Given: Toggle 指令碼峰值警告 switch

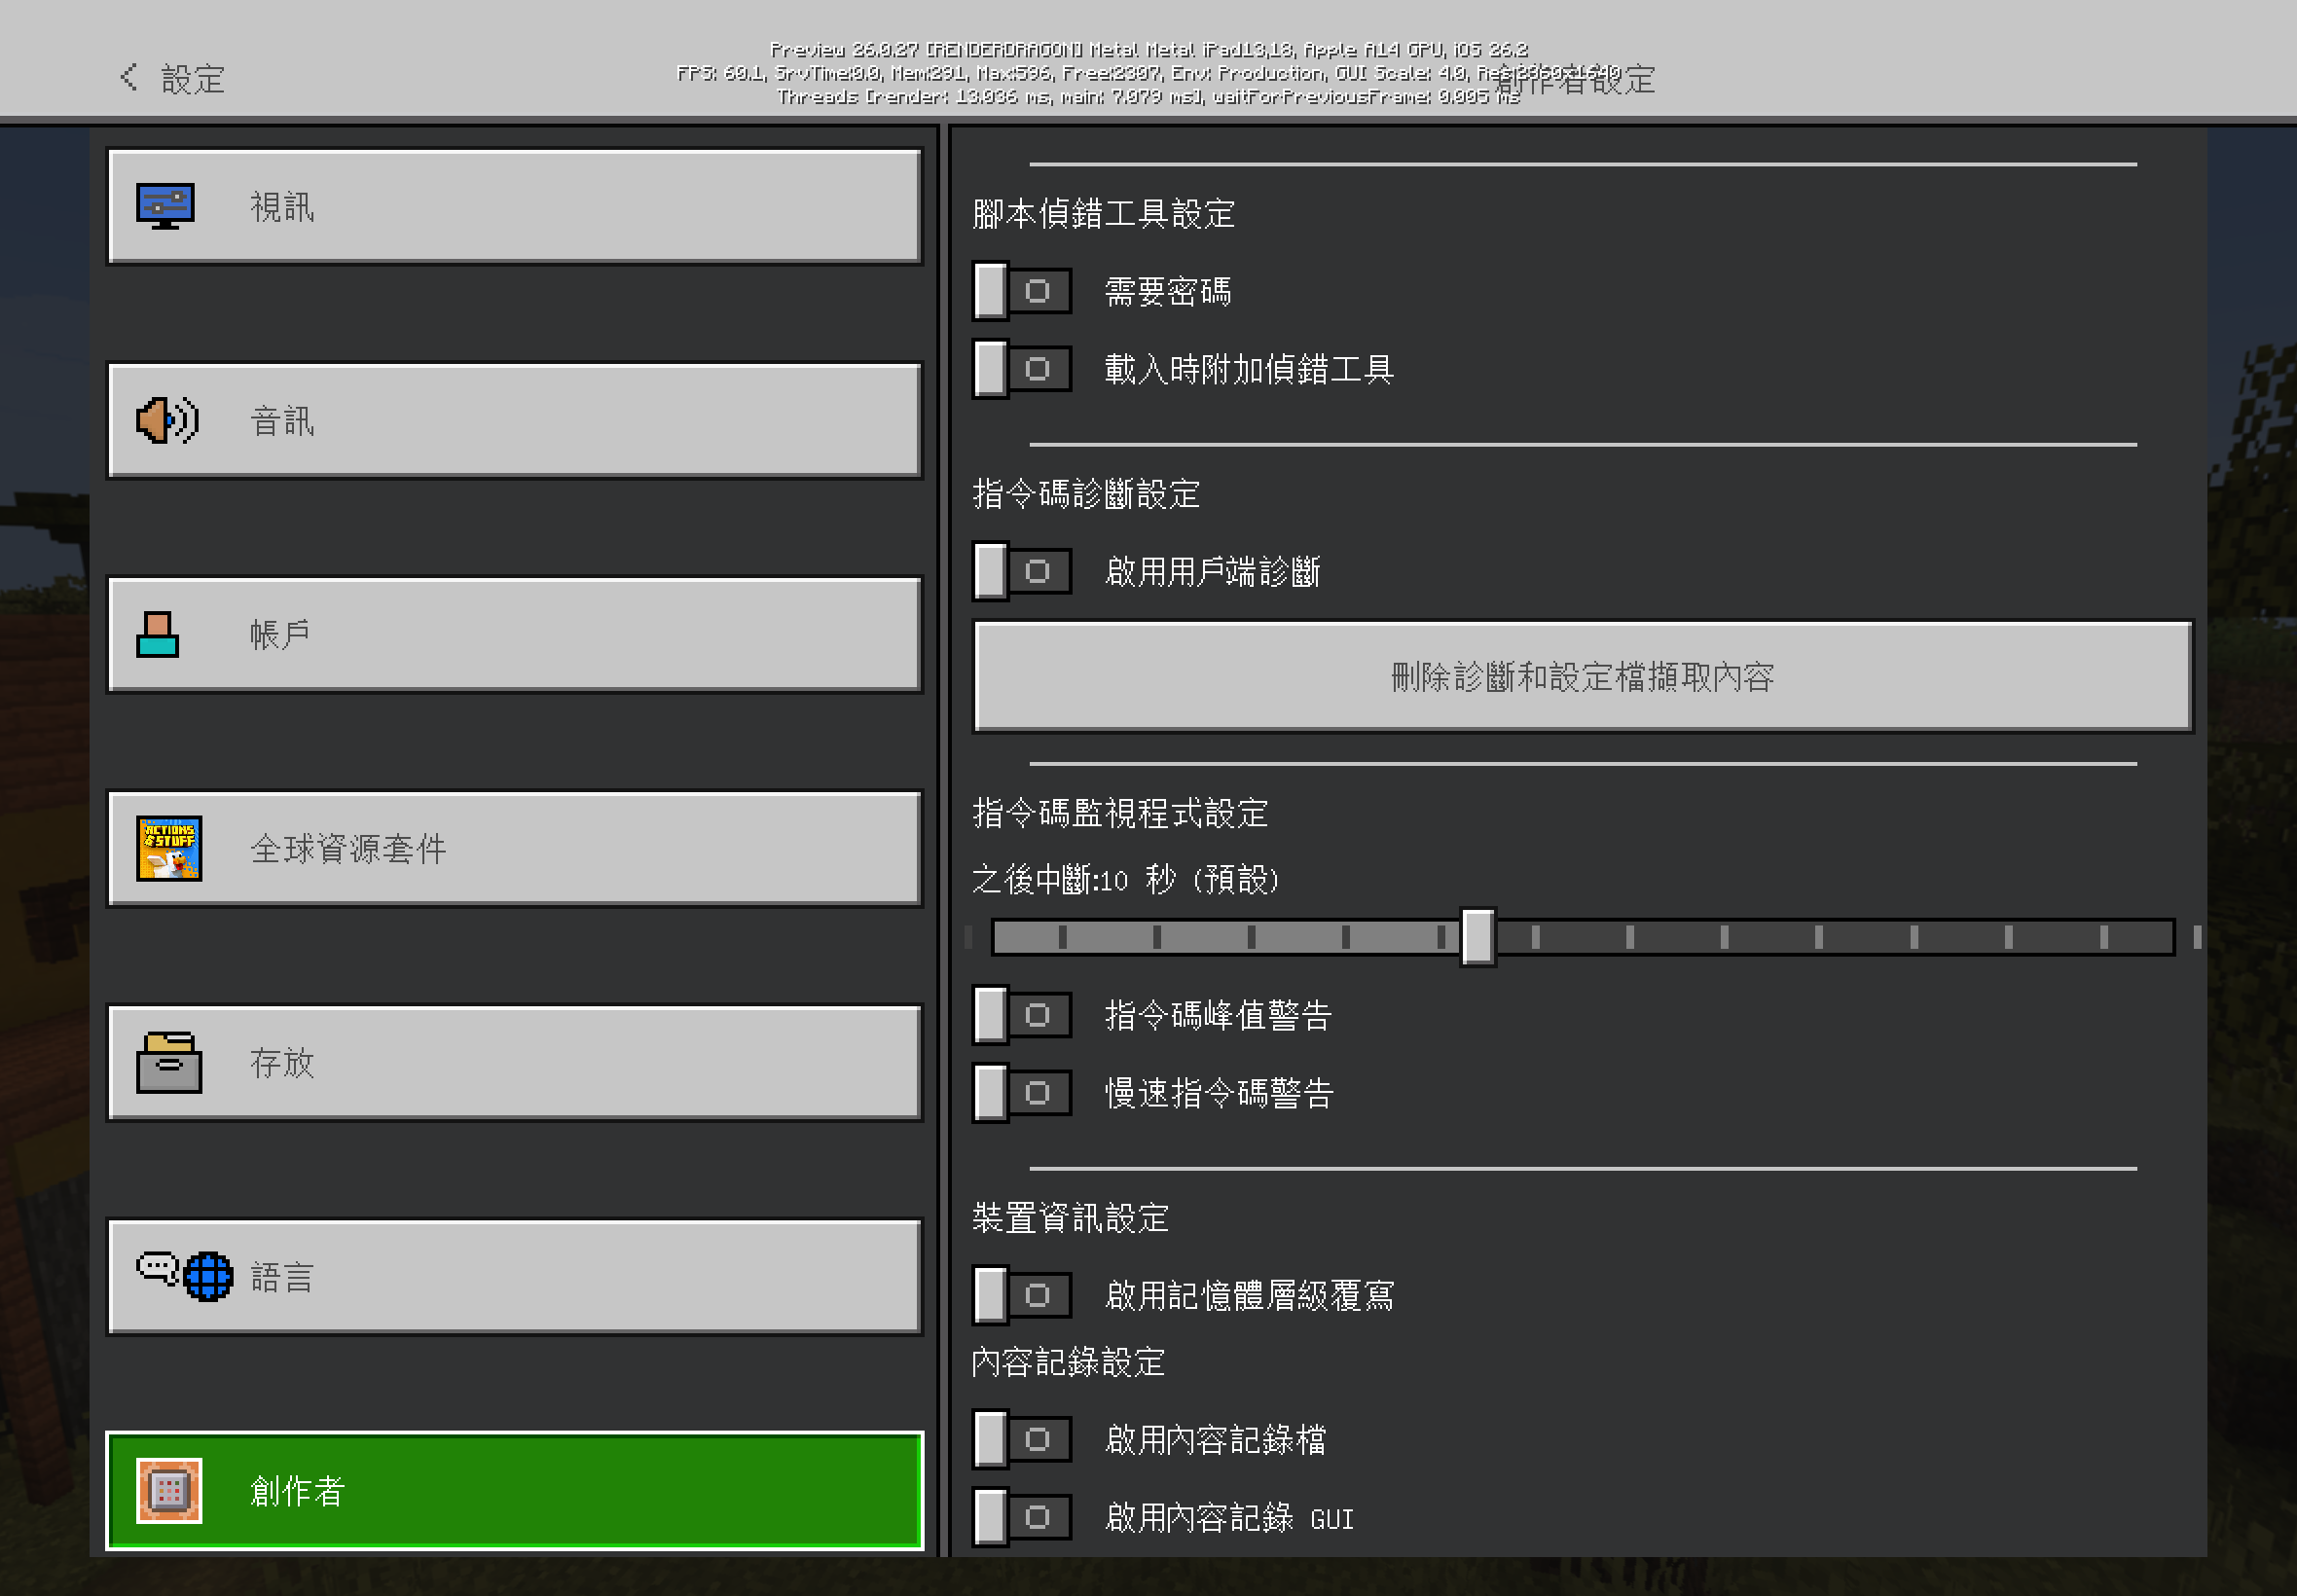Looking at the screenshot, I should coord(1021,1015).
